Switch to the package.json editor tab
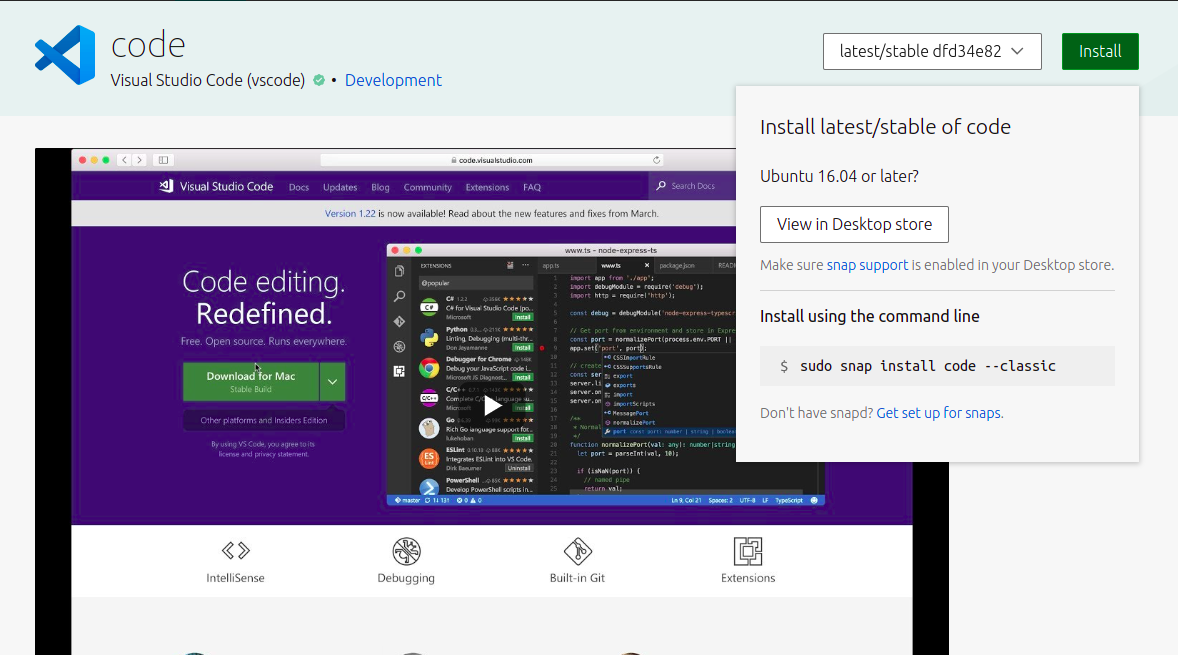This screenshot has height=655, width=1178. coord(676,265)
